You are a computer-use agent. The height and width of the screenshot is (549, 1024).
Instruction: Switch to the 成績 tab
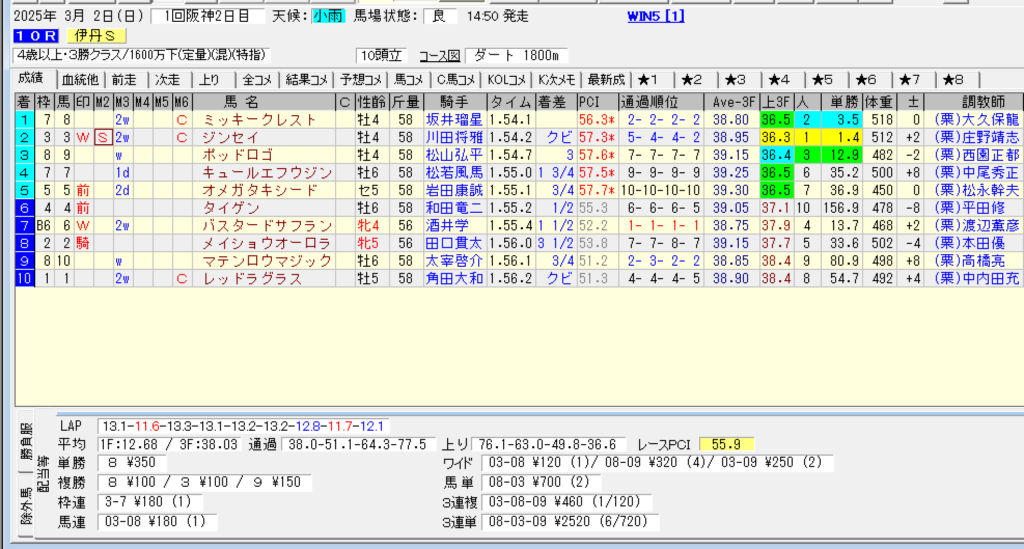(x=31, y=78)
